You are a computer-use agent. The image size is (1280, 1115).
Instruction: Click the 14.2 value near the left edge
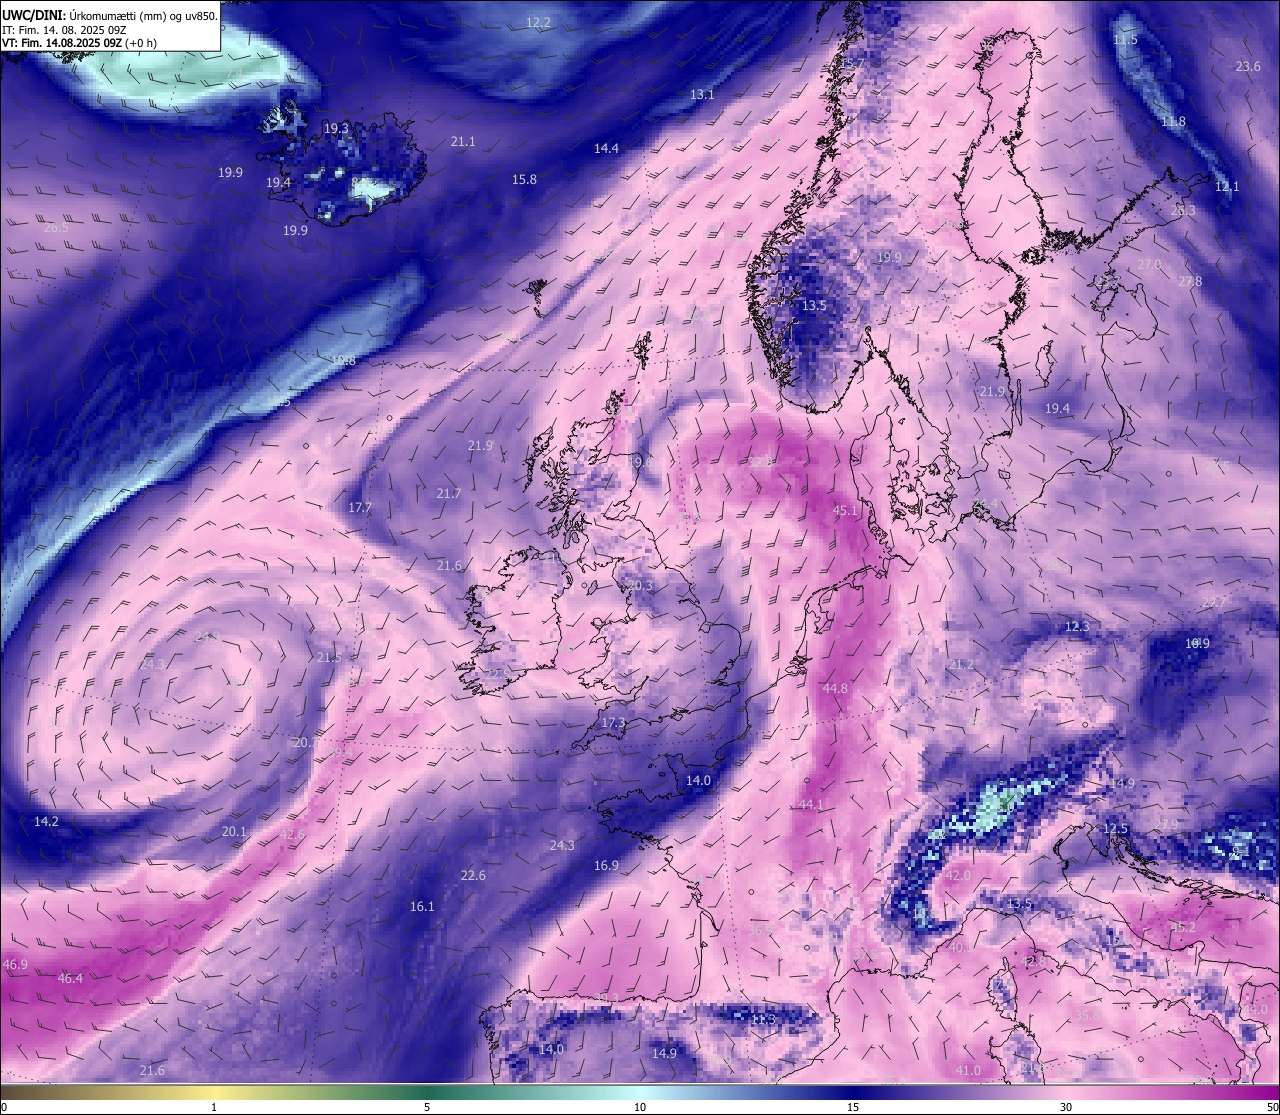pos(46,821)
